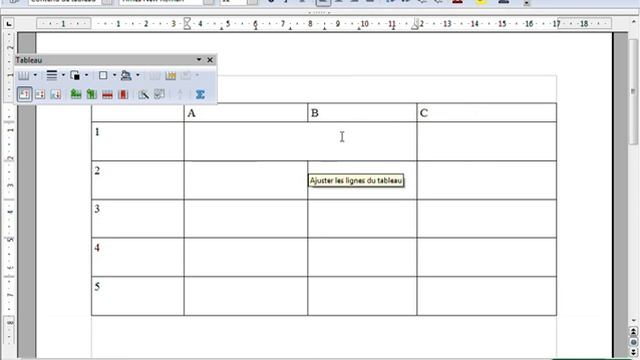The image size is (640, 360).
Task: Click the Borders square icon
Action: coord(103,76)
